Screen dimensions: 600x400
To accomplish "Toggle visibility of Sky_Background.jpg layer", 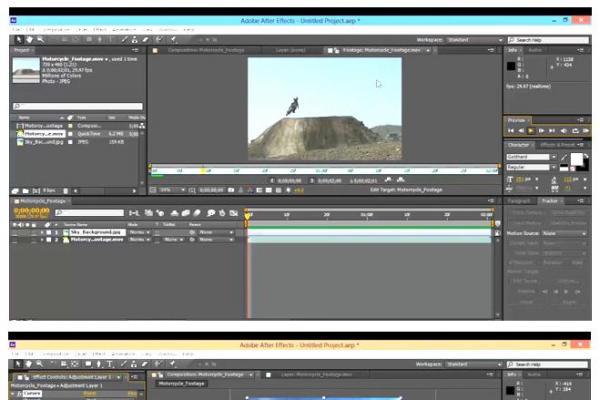I will coord(15,231).
